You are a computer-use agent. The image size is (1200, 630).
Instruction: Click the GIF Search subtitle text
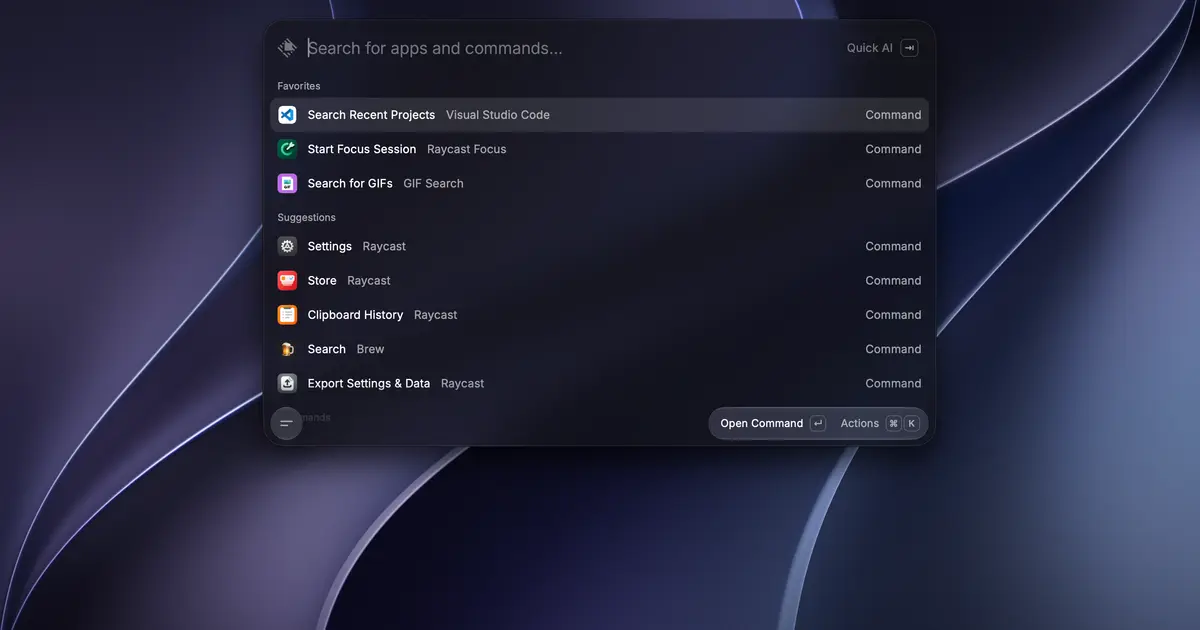click(433, 183)
